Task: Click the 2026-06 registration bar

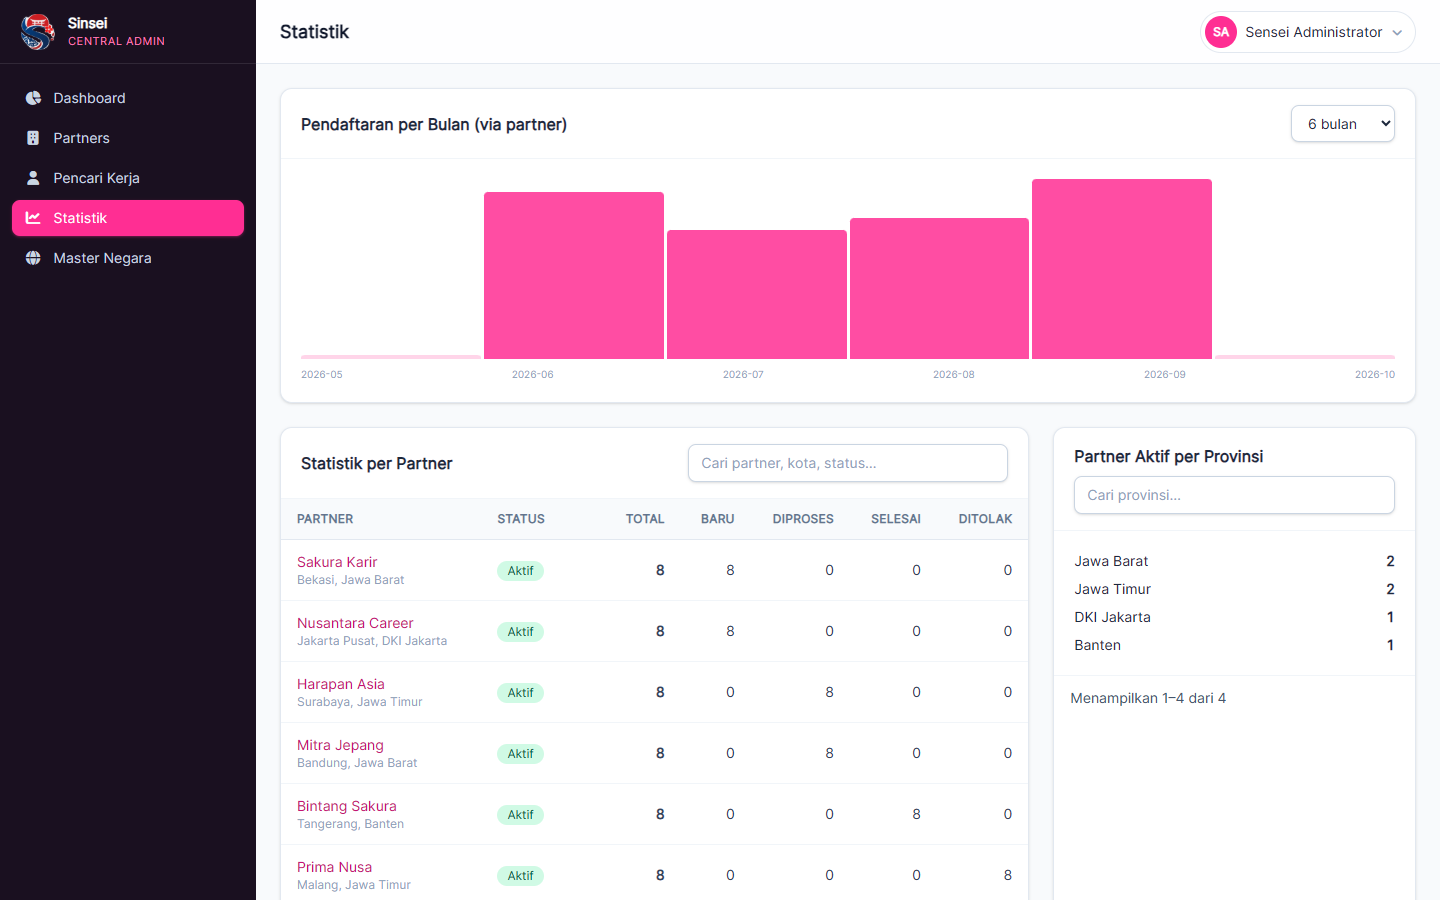Action: click(574, 275)
